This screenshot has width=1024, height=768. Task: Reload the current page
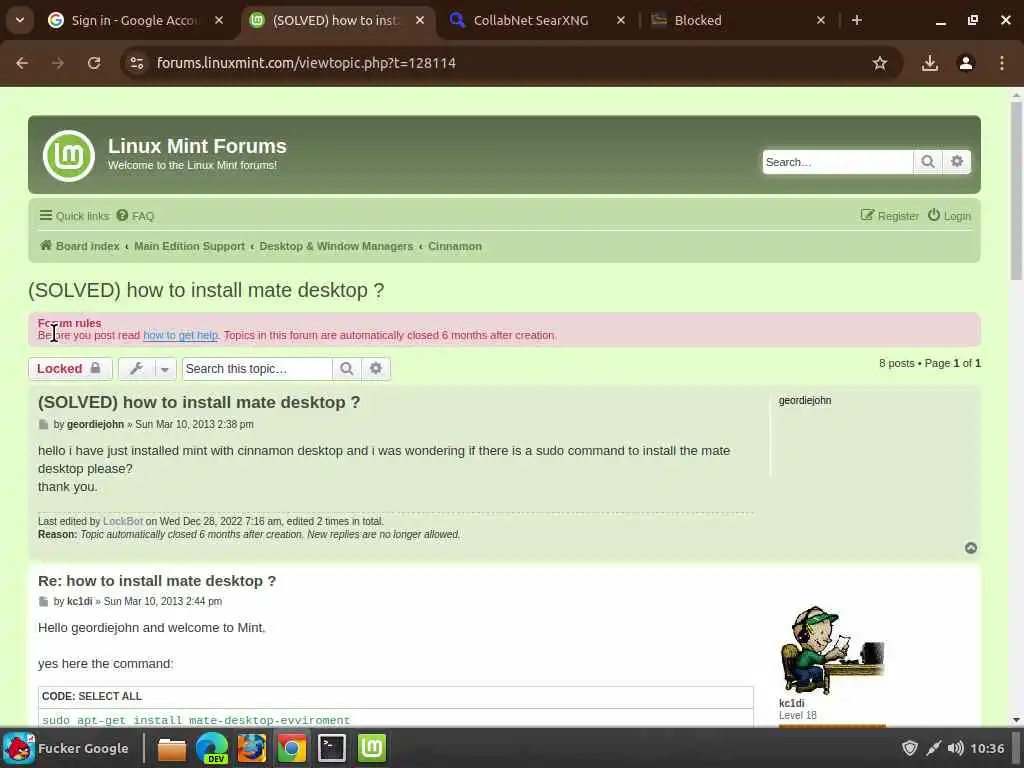tap(94, 63)
